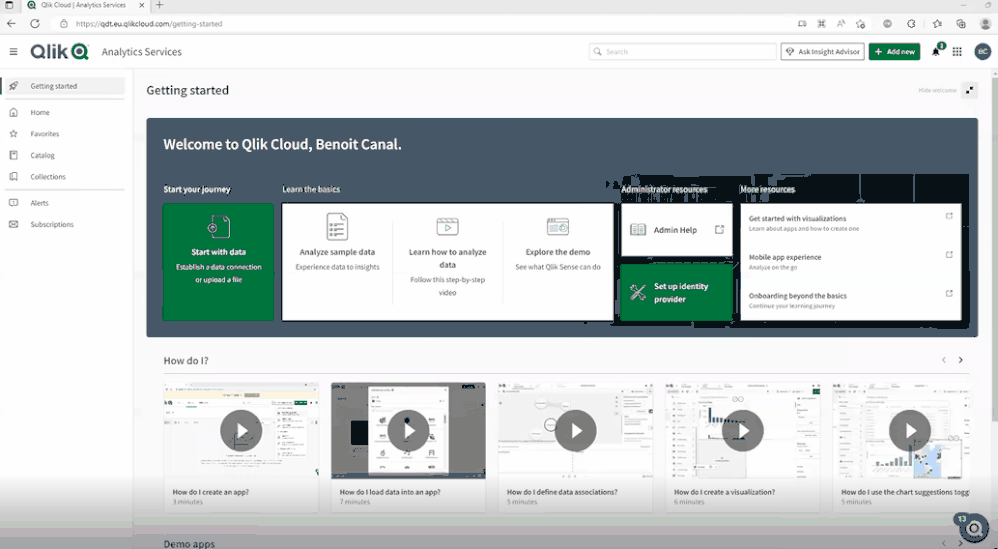Select Getting started in sidebar
The width and height of the screenshot is (998, 549).
(x=64, y=86)
